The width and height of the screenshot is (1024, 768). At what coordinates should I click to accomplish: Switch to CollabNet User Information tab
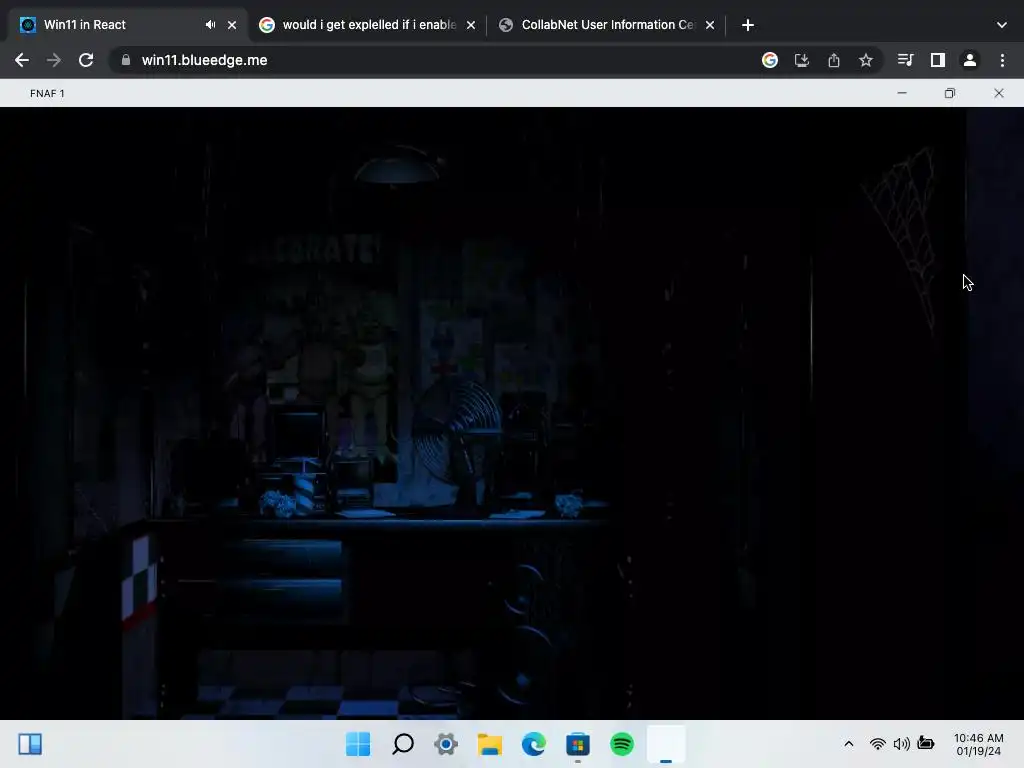tap(607, 25)
